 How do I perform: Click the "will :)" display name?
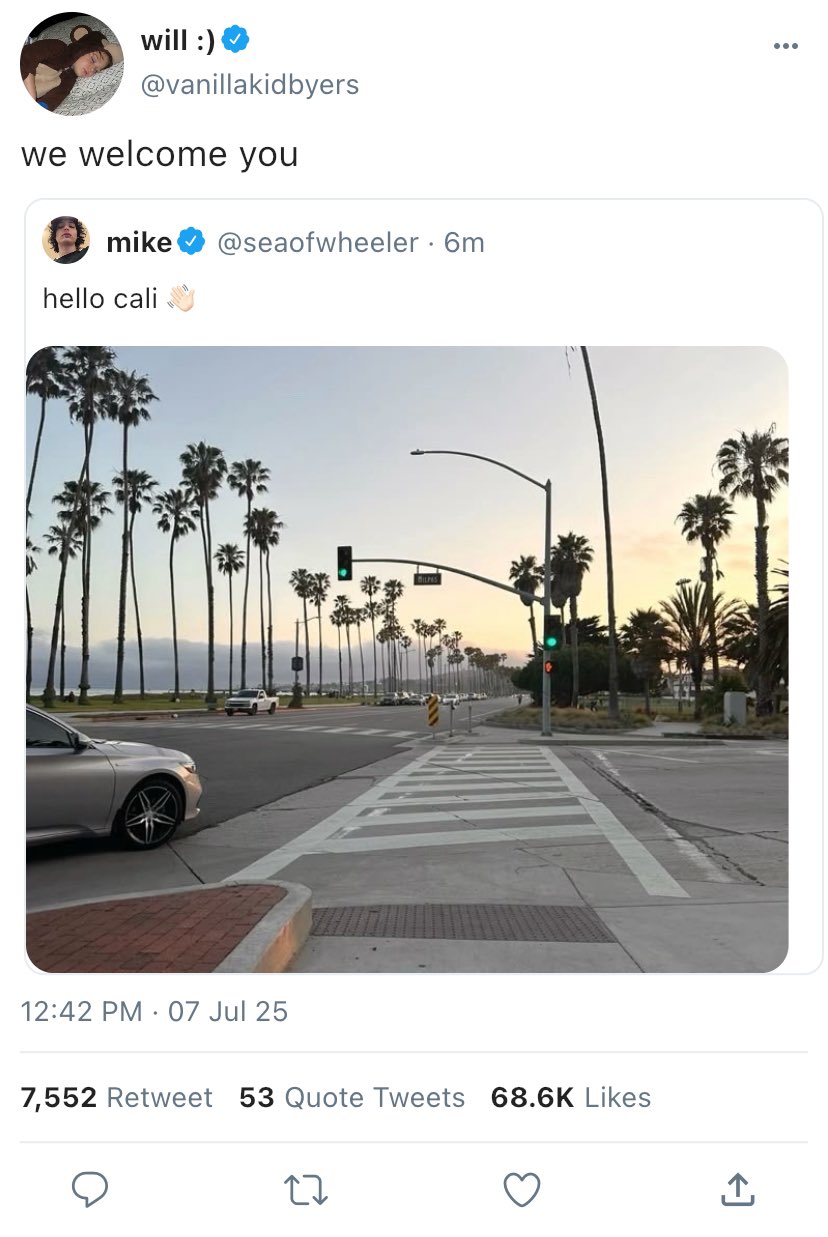(177, 40)
